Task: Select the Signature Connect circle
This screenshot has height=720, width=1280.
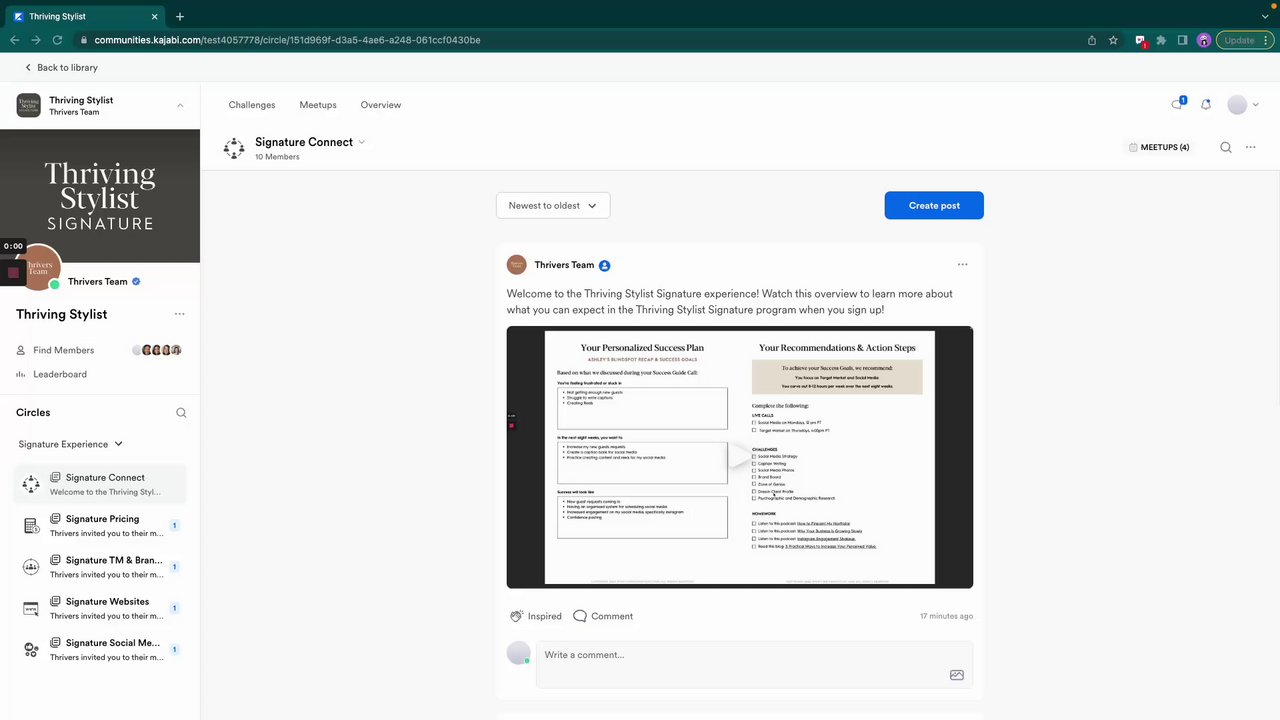Action: pyautogui.click(x=100, y=484)
